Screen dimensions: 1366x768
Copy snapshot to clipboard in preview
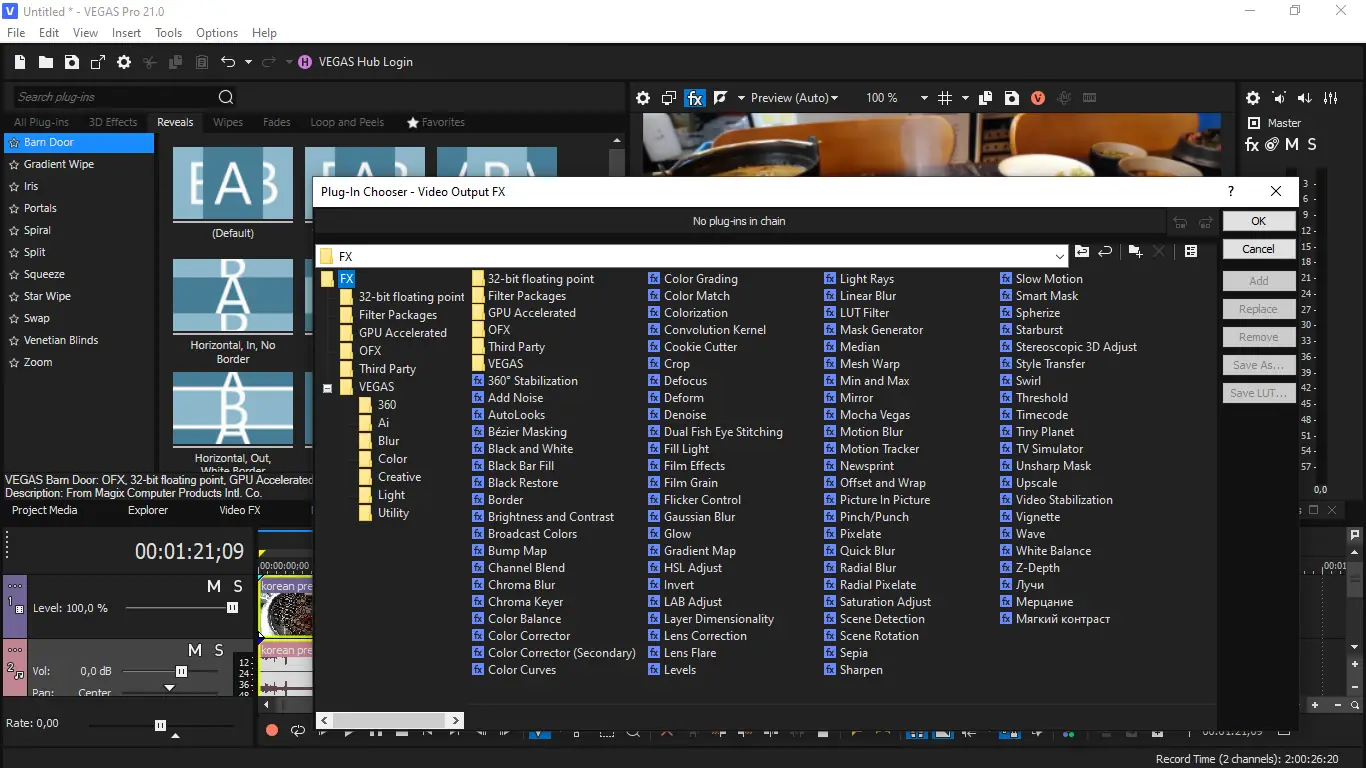tap(986, 98)
